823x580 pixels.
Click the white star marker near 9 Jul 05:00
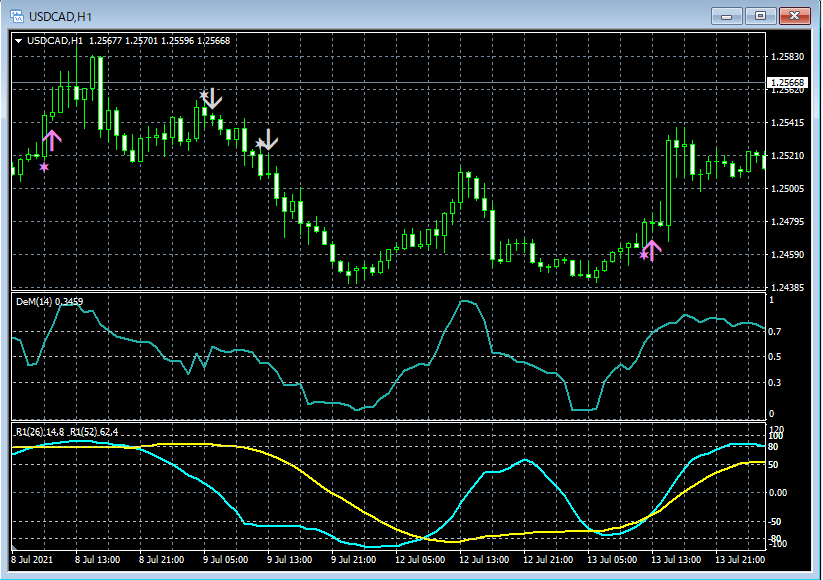pos(203,95)
